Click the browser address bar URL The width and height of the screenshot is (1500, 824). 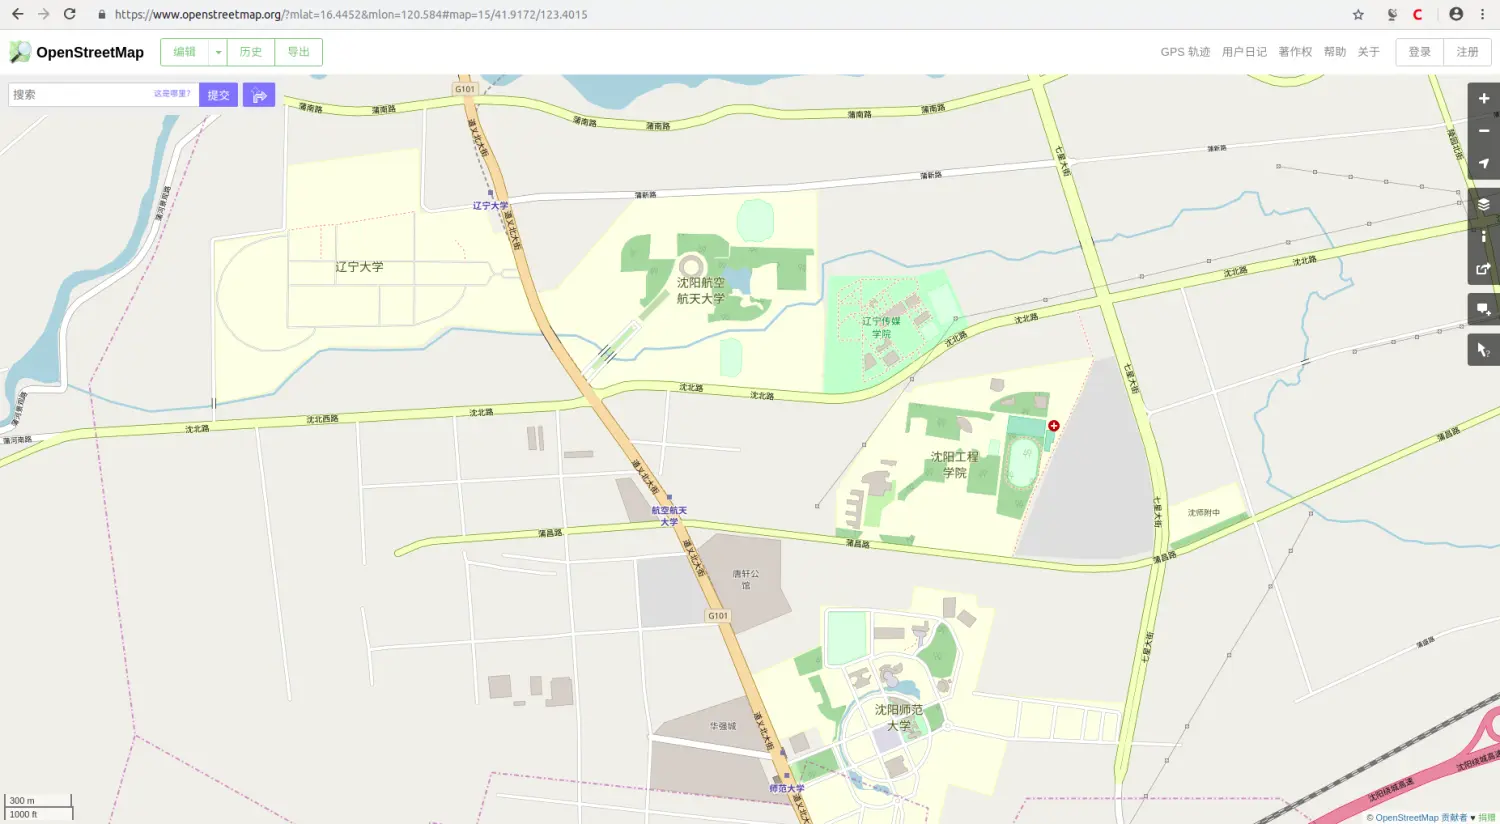click(351, 15)
